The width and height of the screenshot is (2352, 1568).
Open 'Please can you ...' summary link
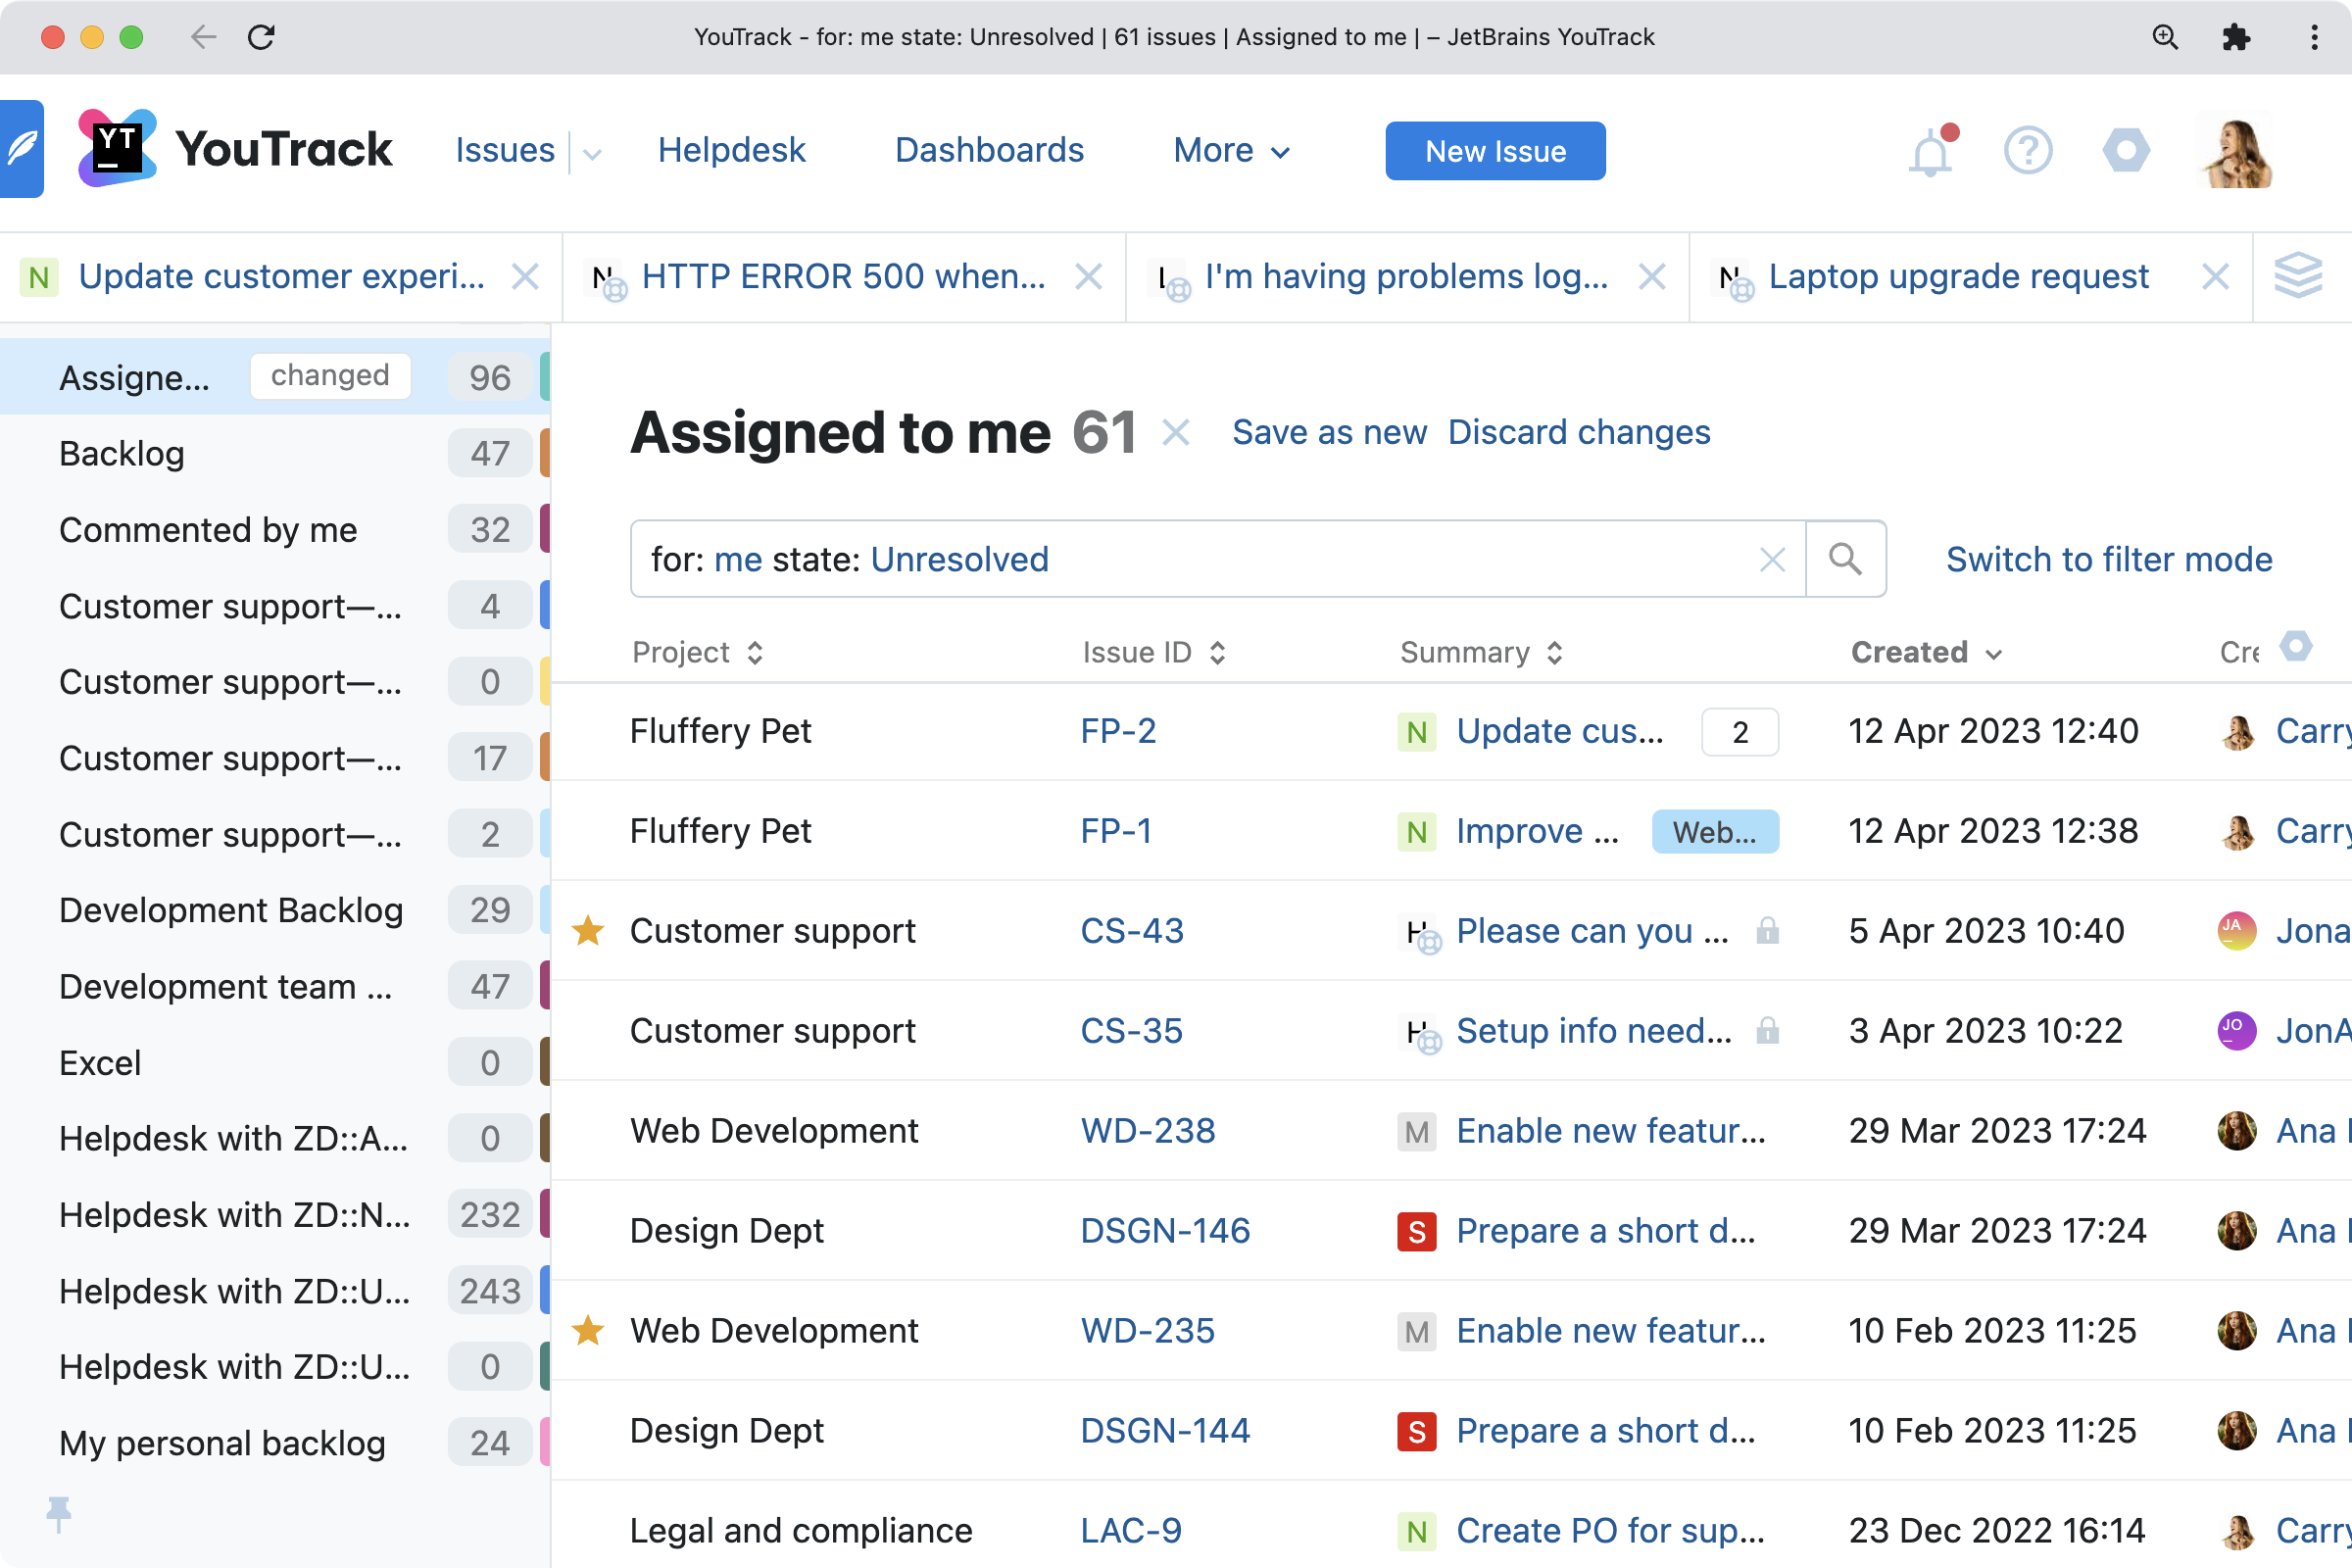tap(1592, 931)
